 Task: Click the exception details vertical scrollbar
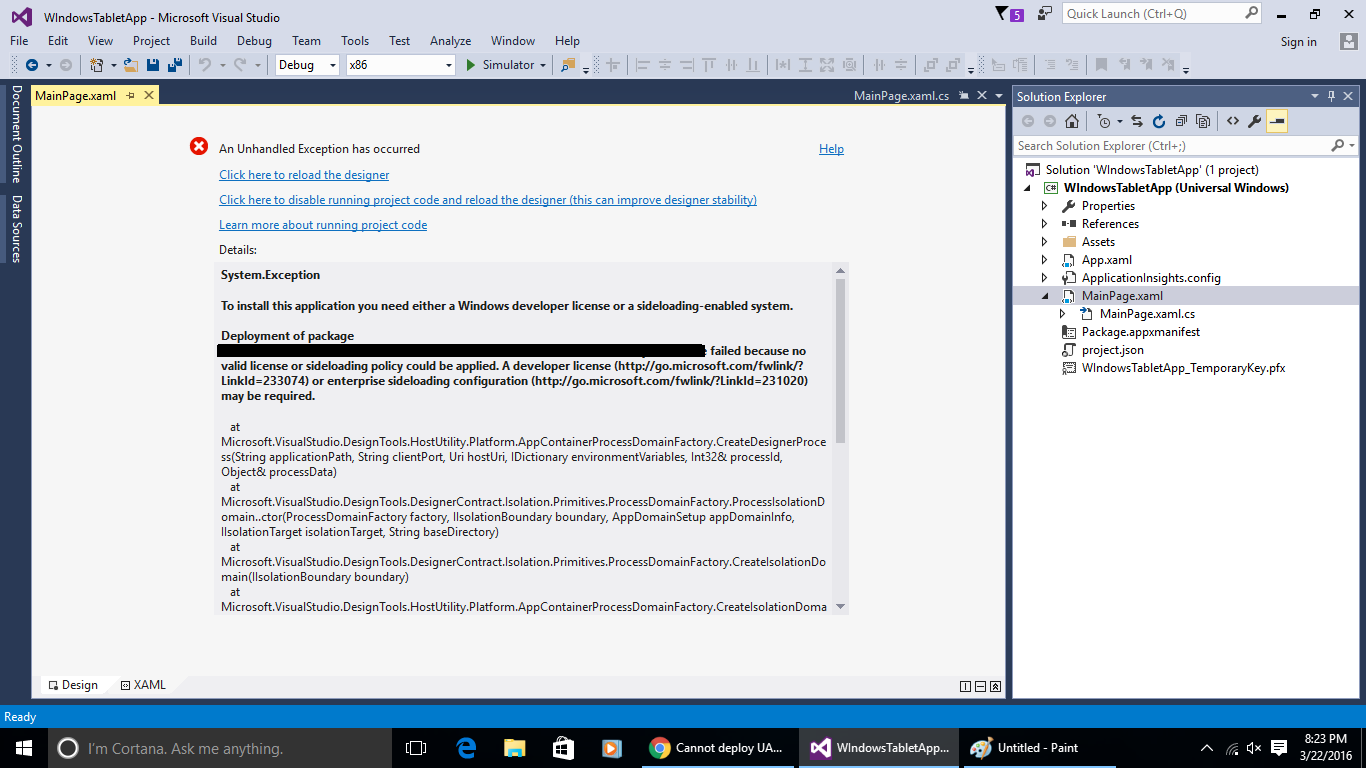pyautogui.click(x=840, y=361)
